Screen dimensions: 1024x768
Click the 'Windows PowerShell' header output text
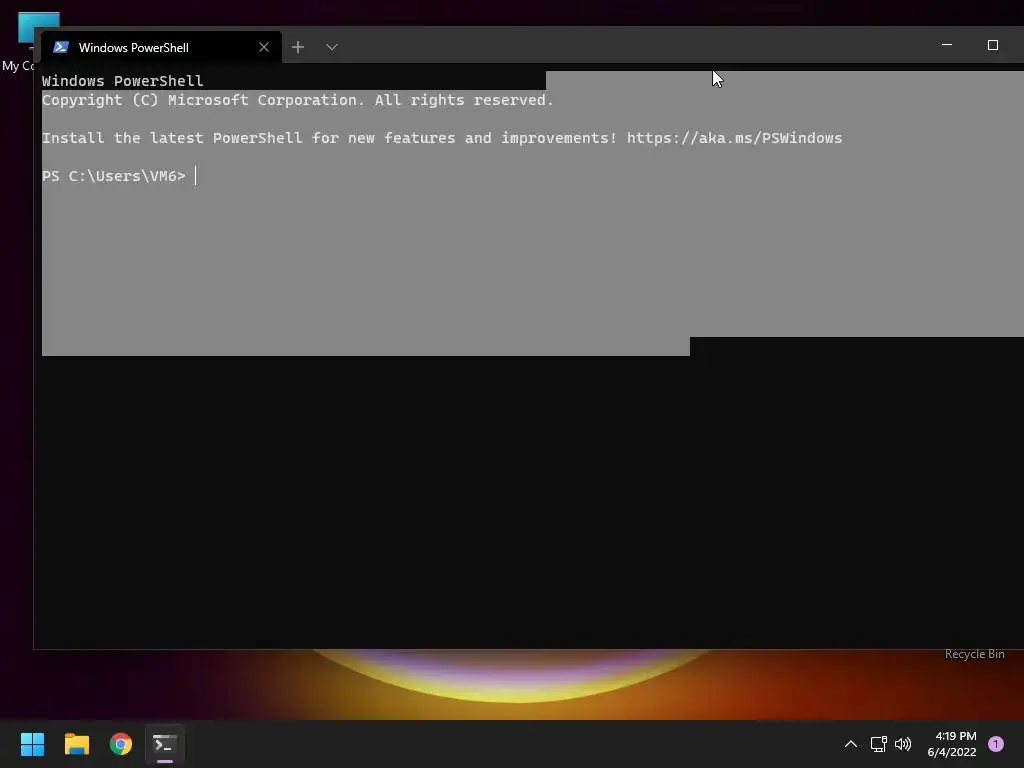(122, 81)
